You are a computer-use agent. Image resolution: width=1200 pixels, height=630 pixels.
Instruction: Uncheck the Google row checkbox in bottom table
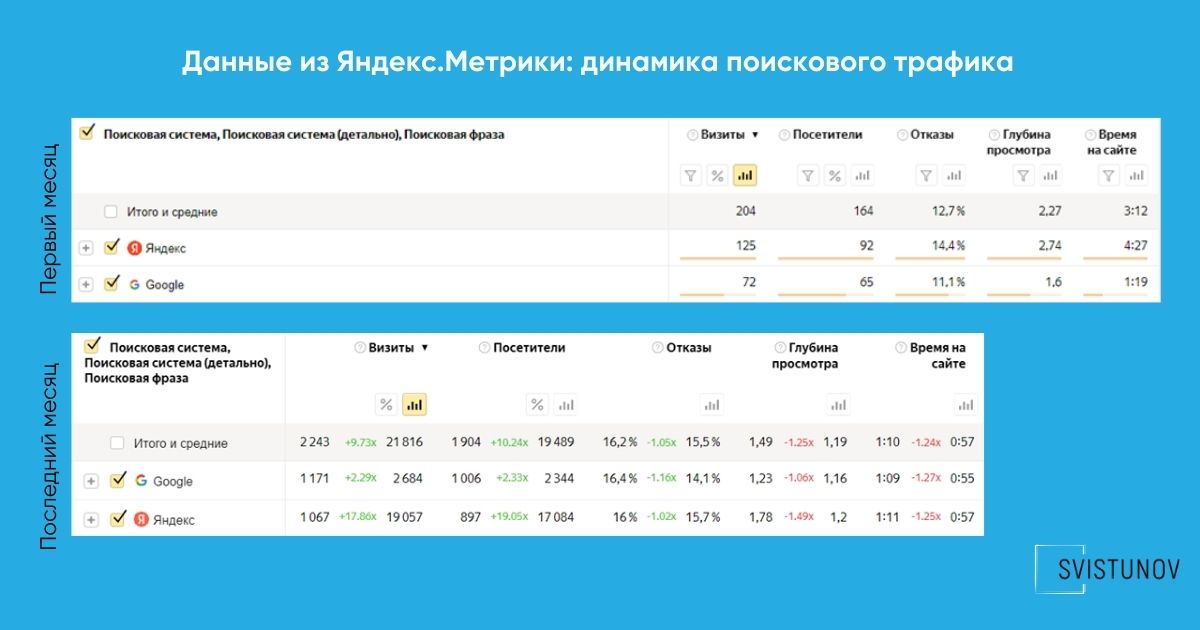118,481
